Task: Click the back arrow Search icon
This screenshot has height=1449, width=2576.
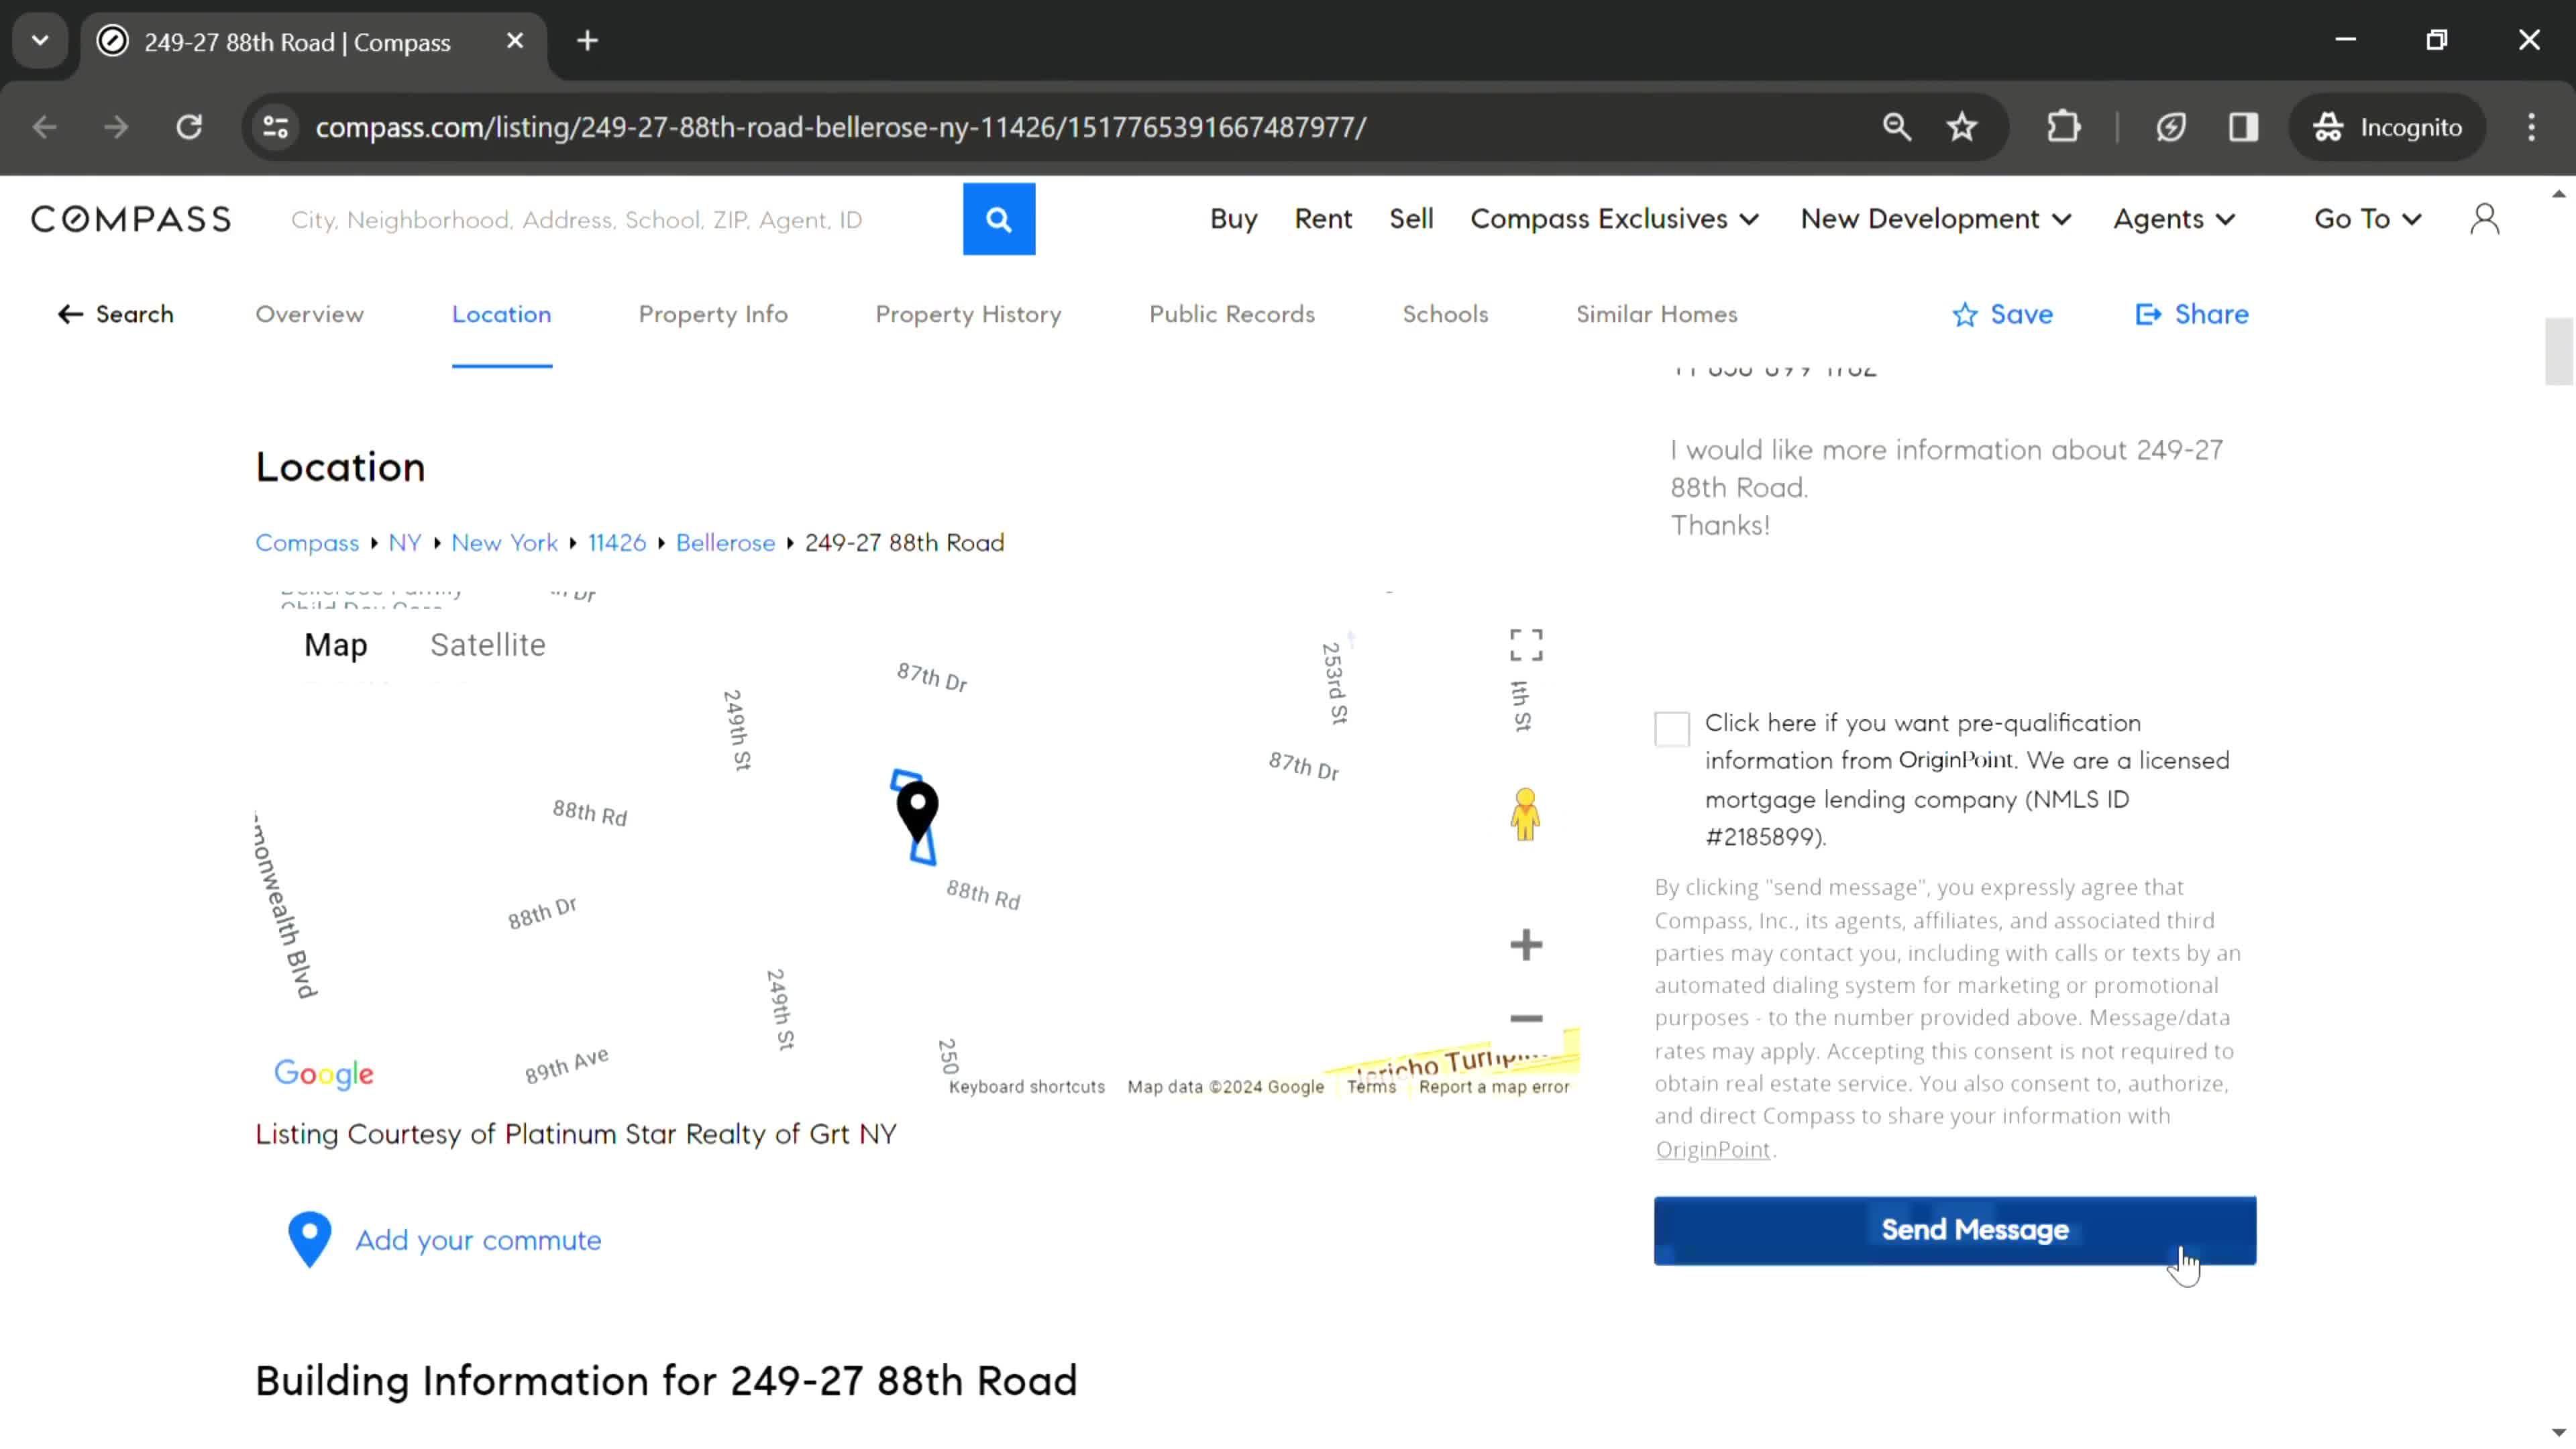Action: pos(70,315)
